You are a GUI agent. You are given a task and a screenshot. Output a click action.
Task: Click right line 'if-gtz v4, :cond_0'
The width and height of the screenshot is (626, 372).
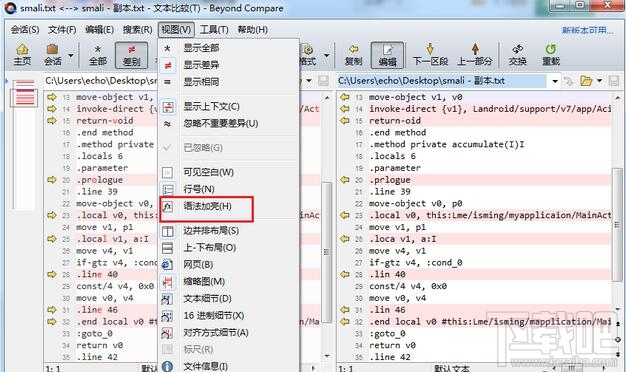coord(416,263)
